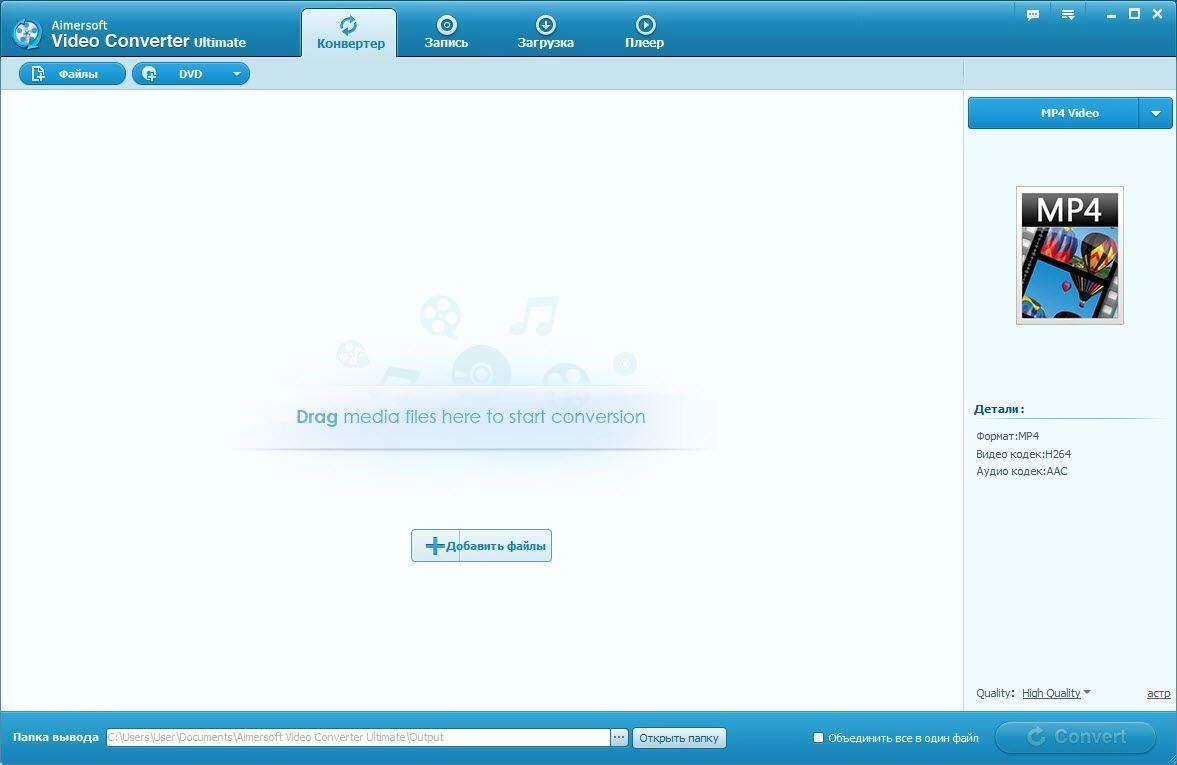Screen dimensions: 1177x765
Task: Click the Drag media files here text
Action: [x=471, y=417]
